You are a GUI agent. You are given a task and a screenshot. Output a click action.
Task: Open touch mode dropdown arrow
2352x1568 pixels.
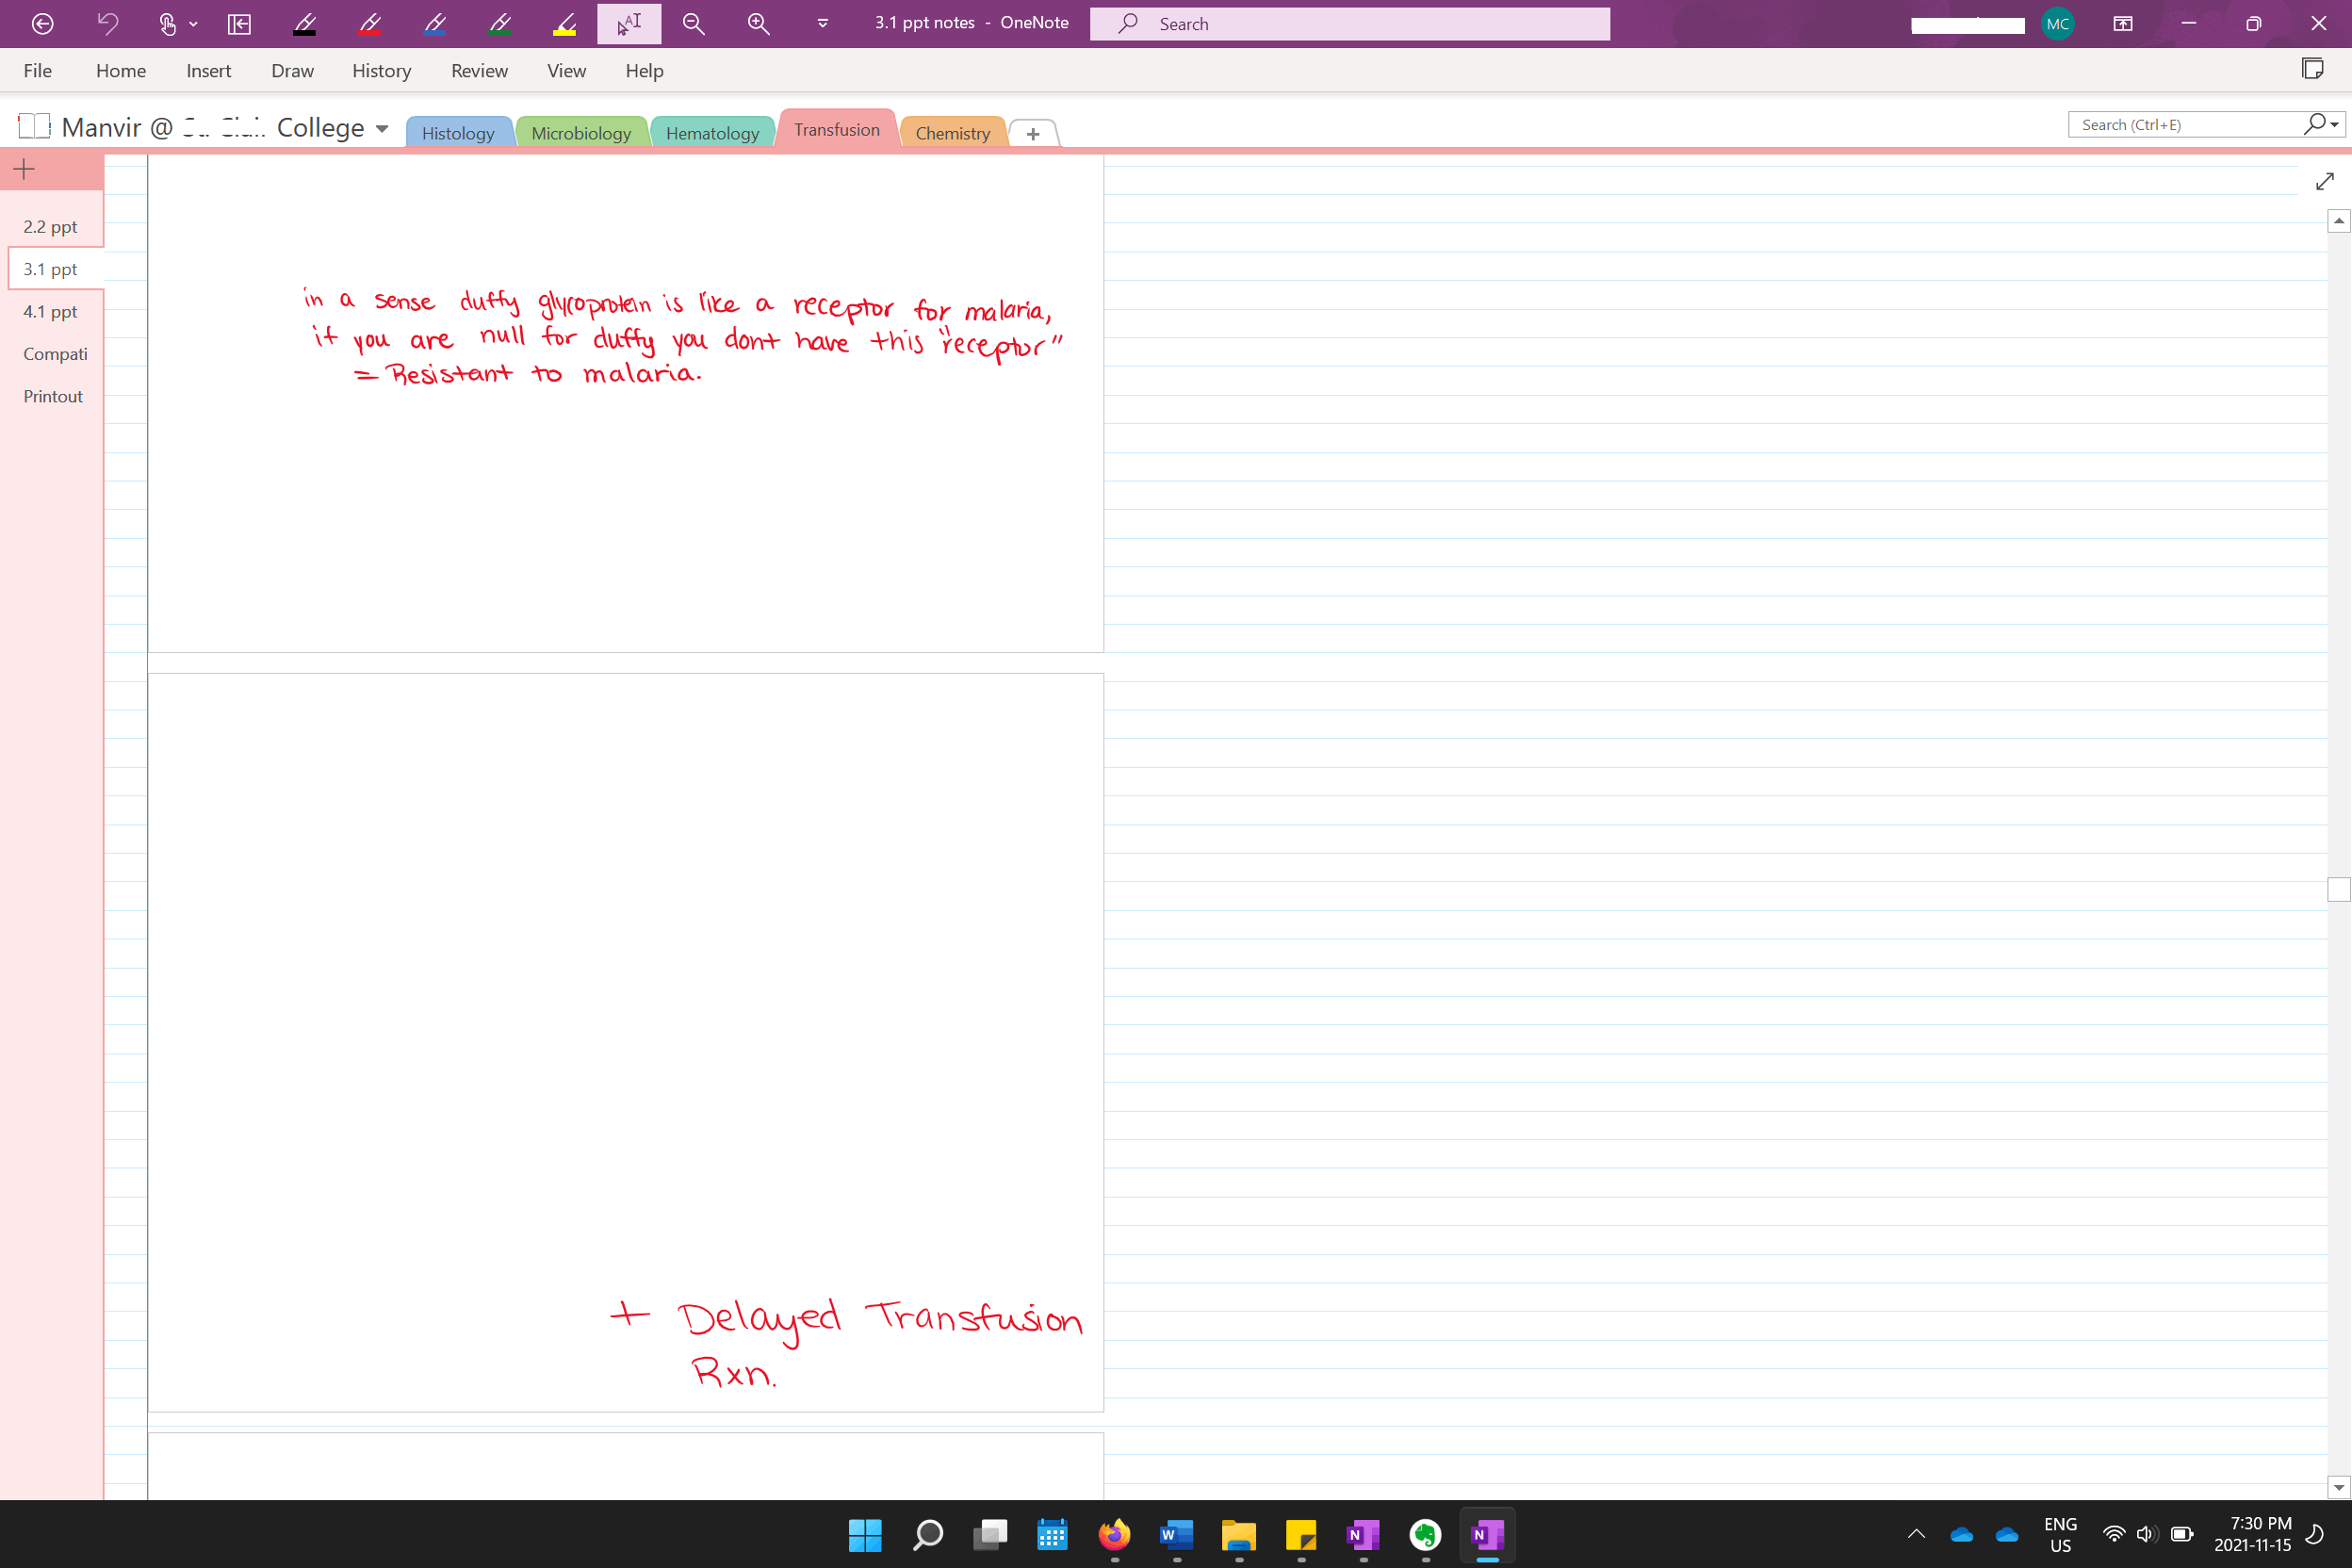point(193,23)
